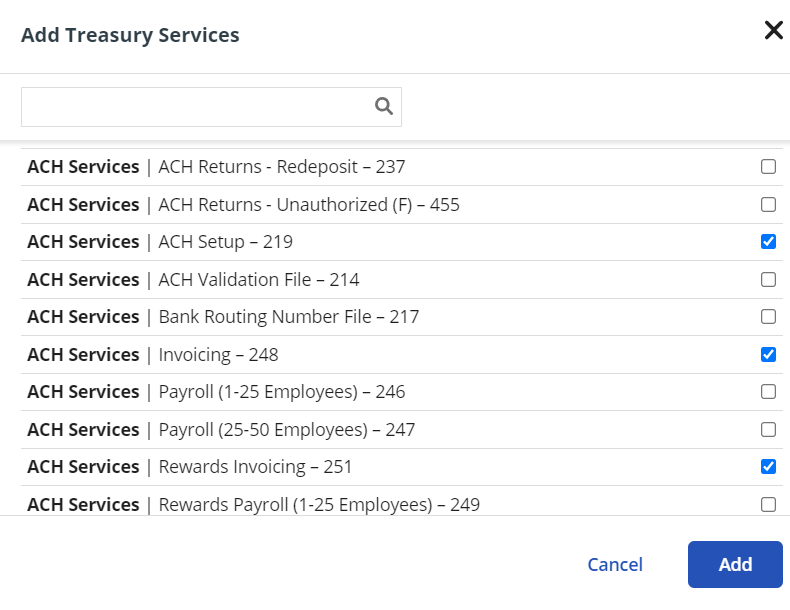Enable ACH Validation File 214 checkbox
790x610 pixels.
pyautogui.click(x=768, y=280)
